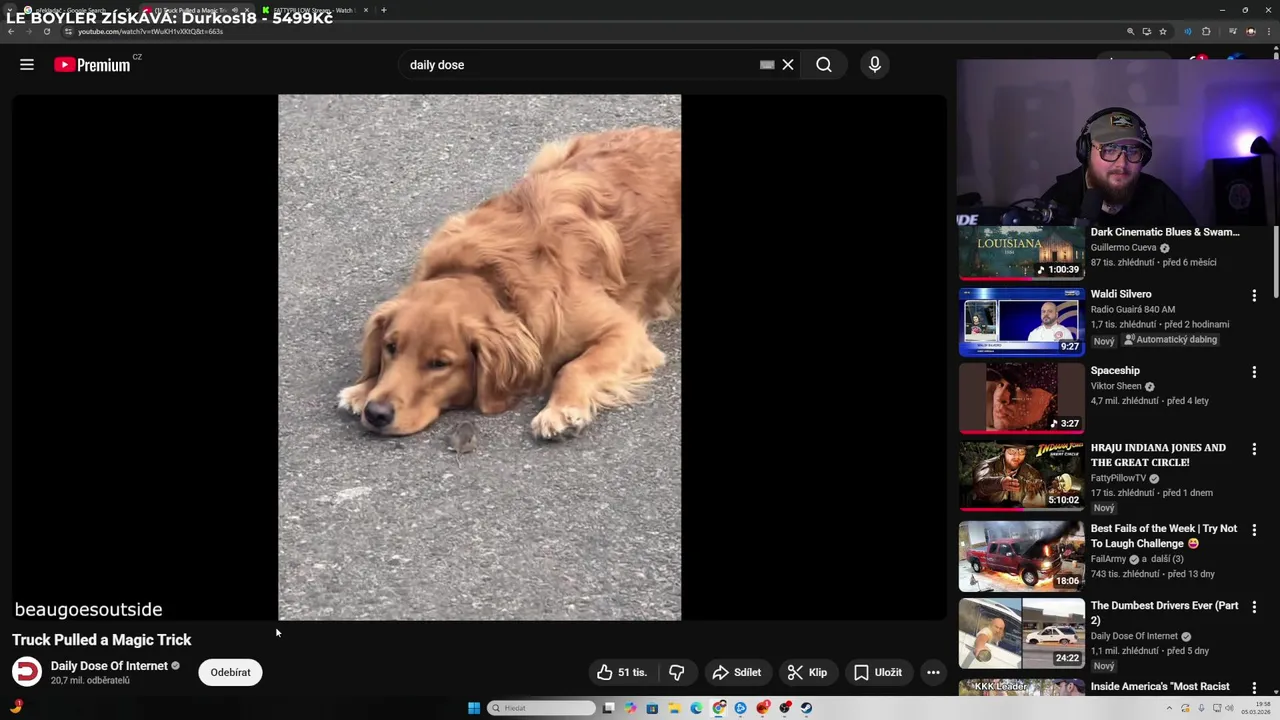Open the Spaceship video title link
The height and width of the screenshot is (720, 1280).
pos(1115,371)
